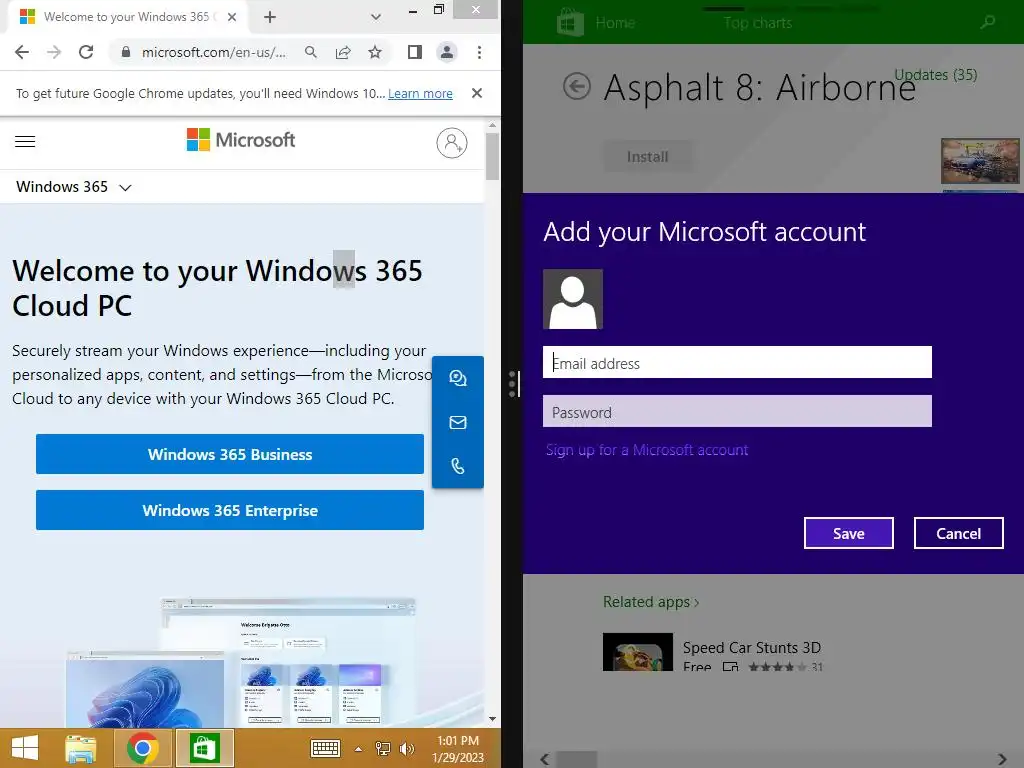The image size is (1024, 768).
Task: Open the Updates (35) link in Store
Action: coord(935,74)
